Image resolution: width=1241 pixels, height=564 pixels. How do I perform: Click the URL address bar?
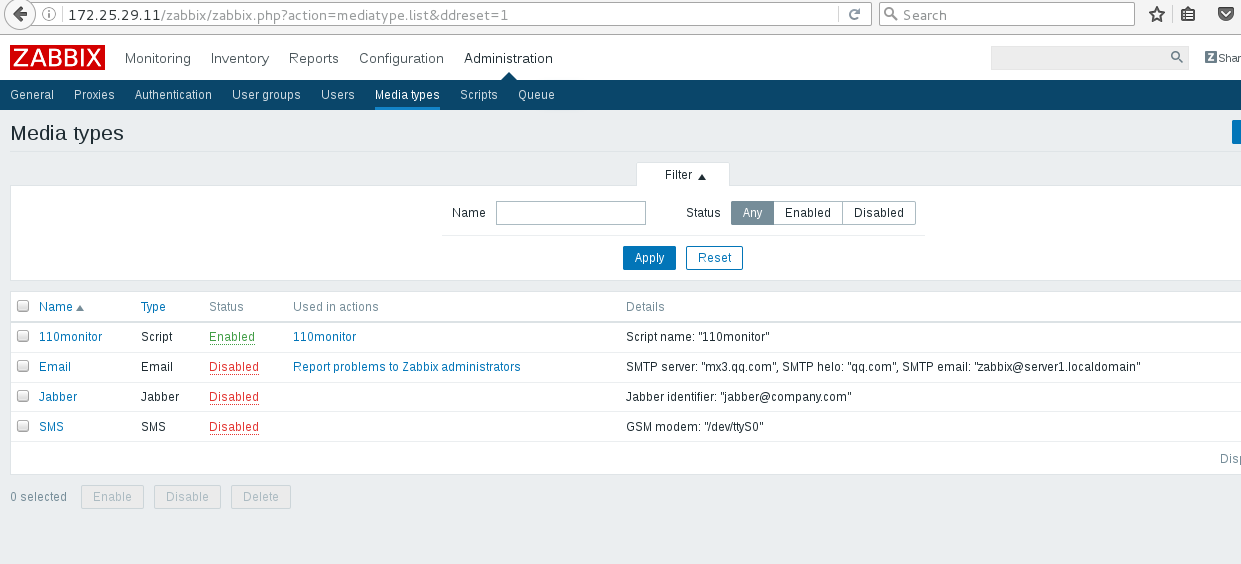pos(450,15)
